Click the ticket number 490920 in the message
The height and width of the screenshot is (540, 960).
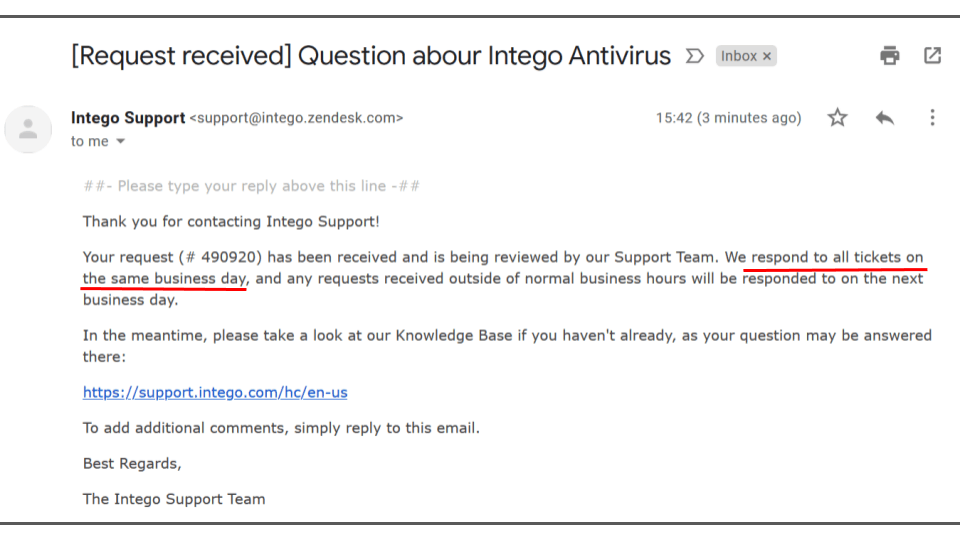[228, 257]
